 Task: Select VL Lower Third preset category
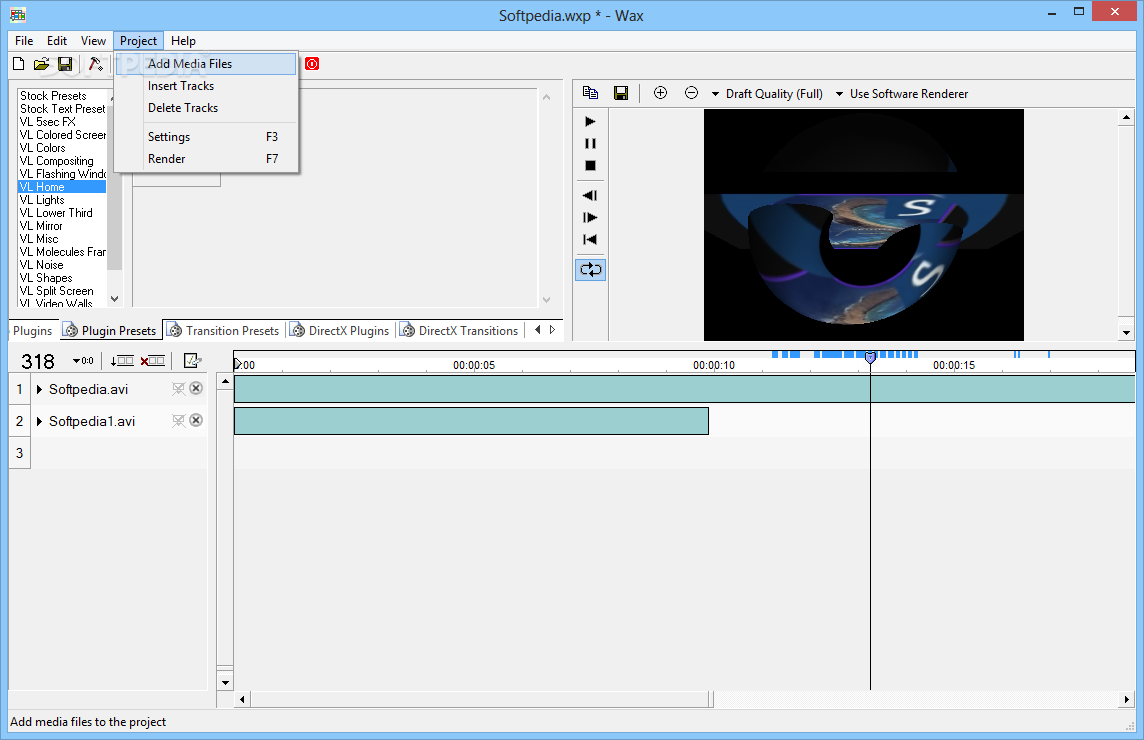pos(61,213)
